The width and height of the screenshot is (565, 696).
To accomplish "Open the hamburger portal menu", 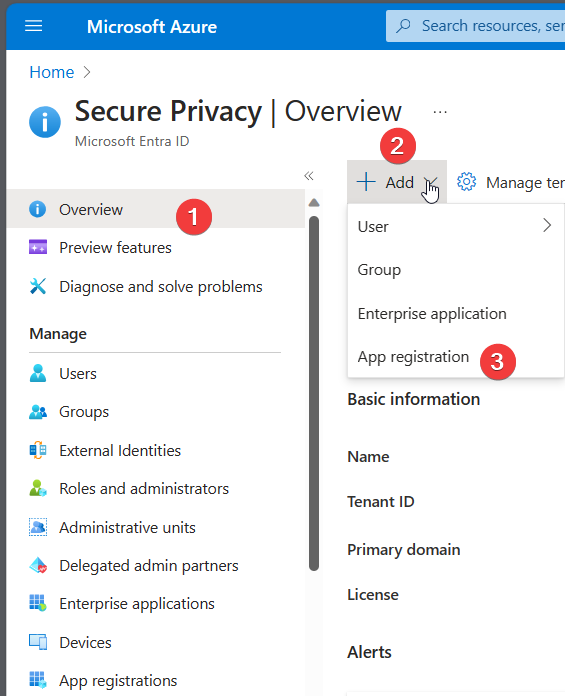I will (33, 26).
